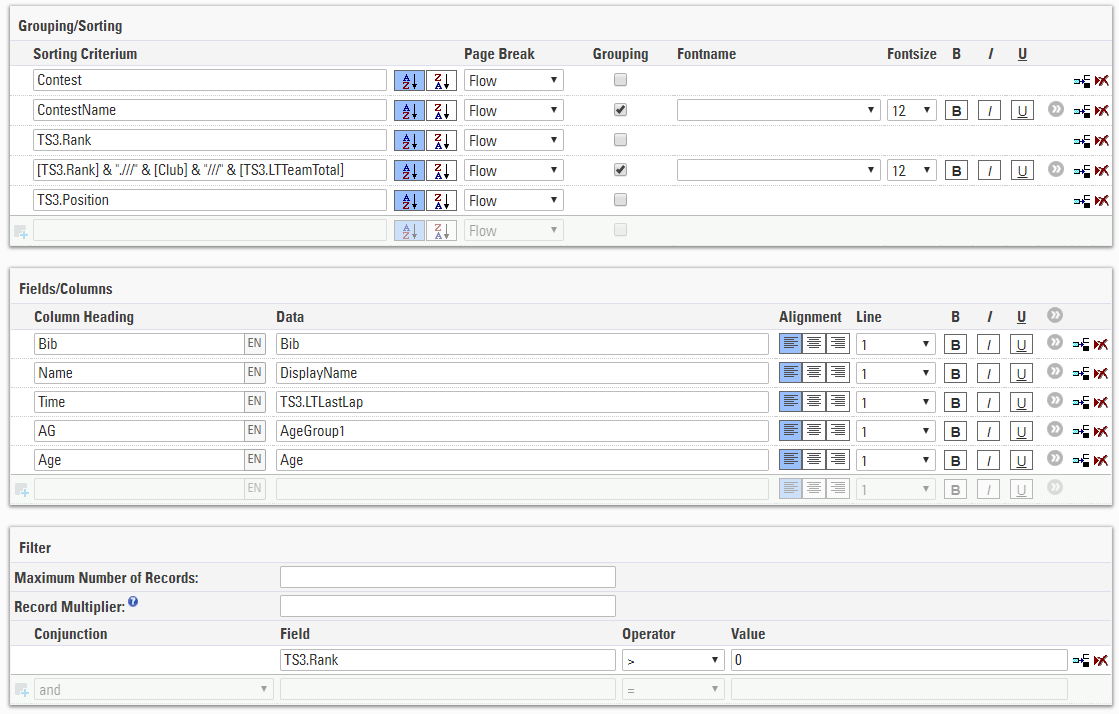
Task: Enable grouping for Contest criterium
Action: click(620, 80)
